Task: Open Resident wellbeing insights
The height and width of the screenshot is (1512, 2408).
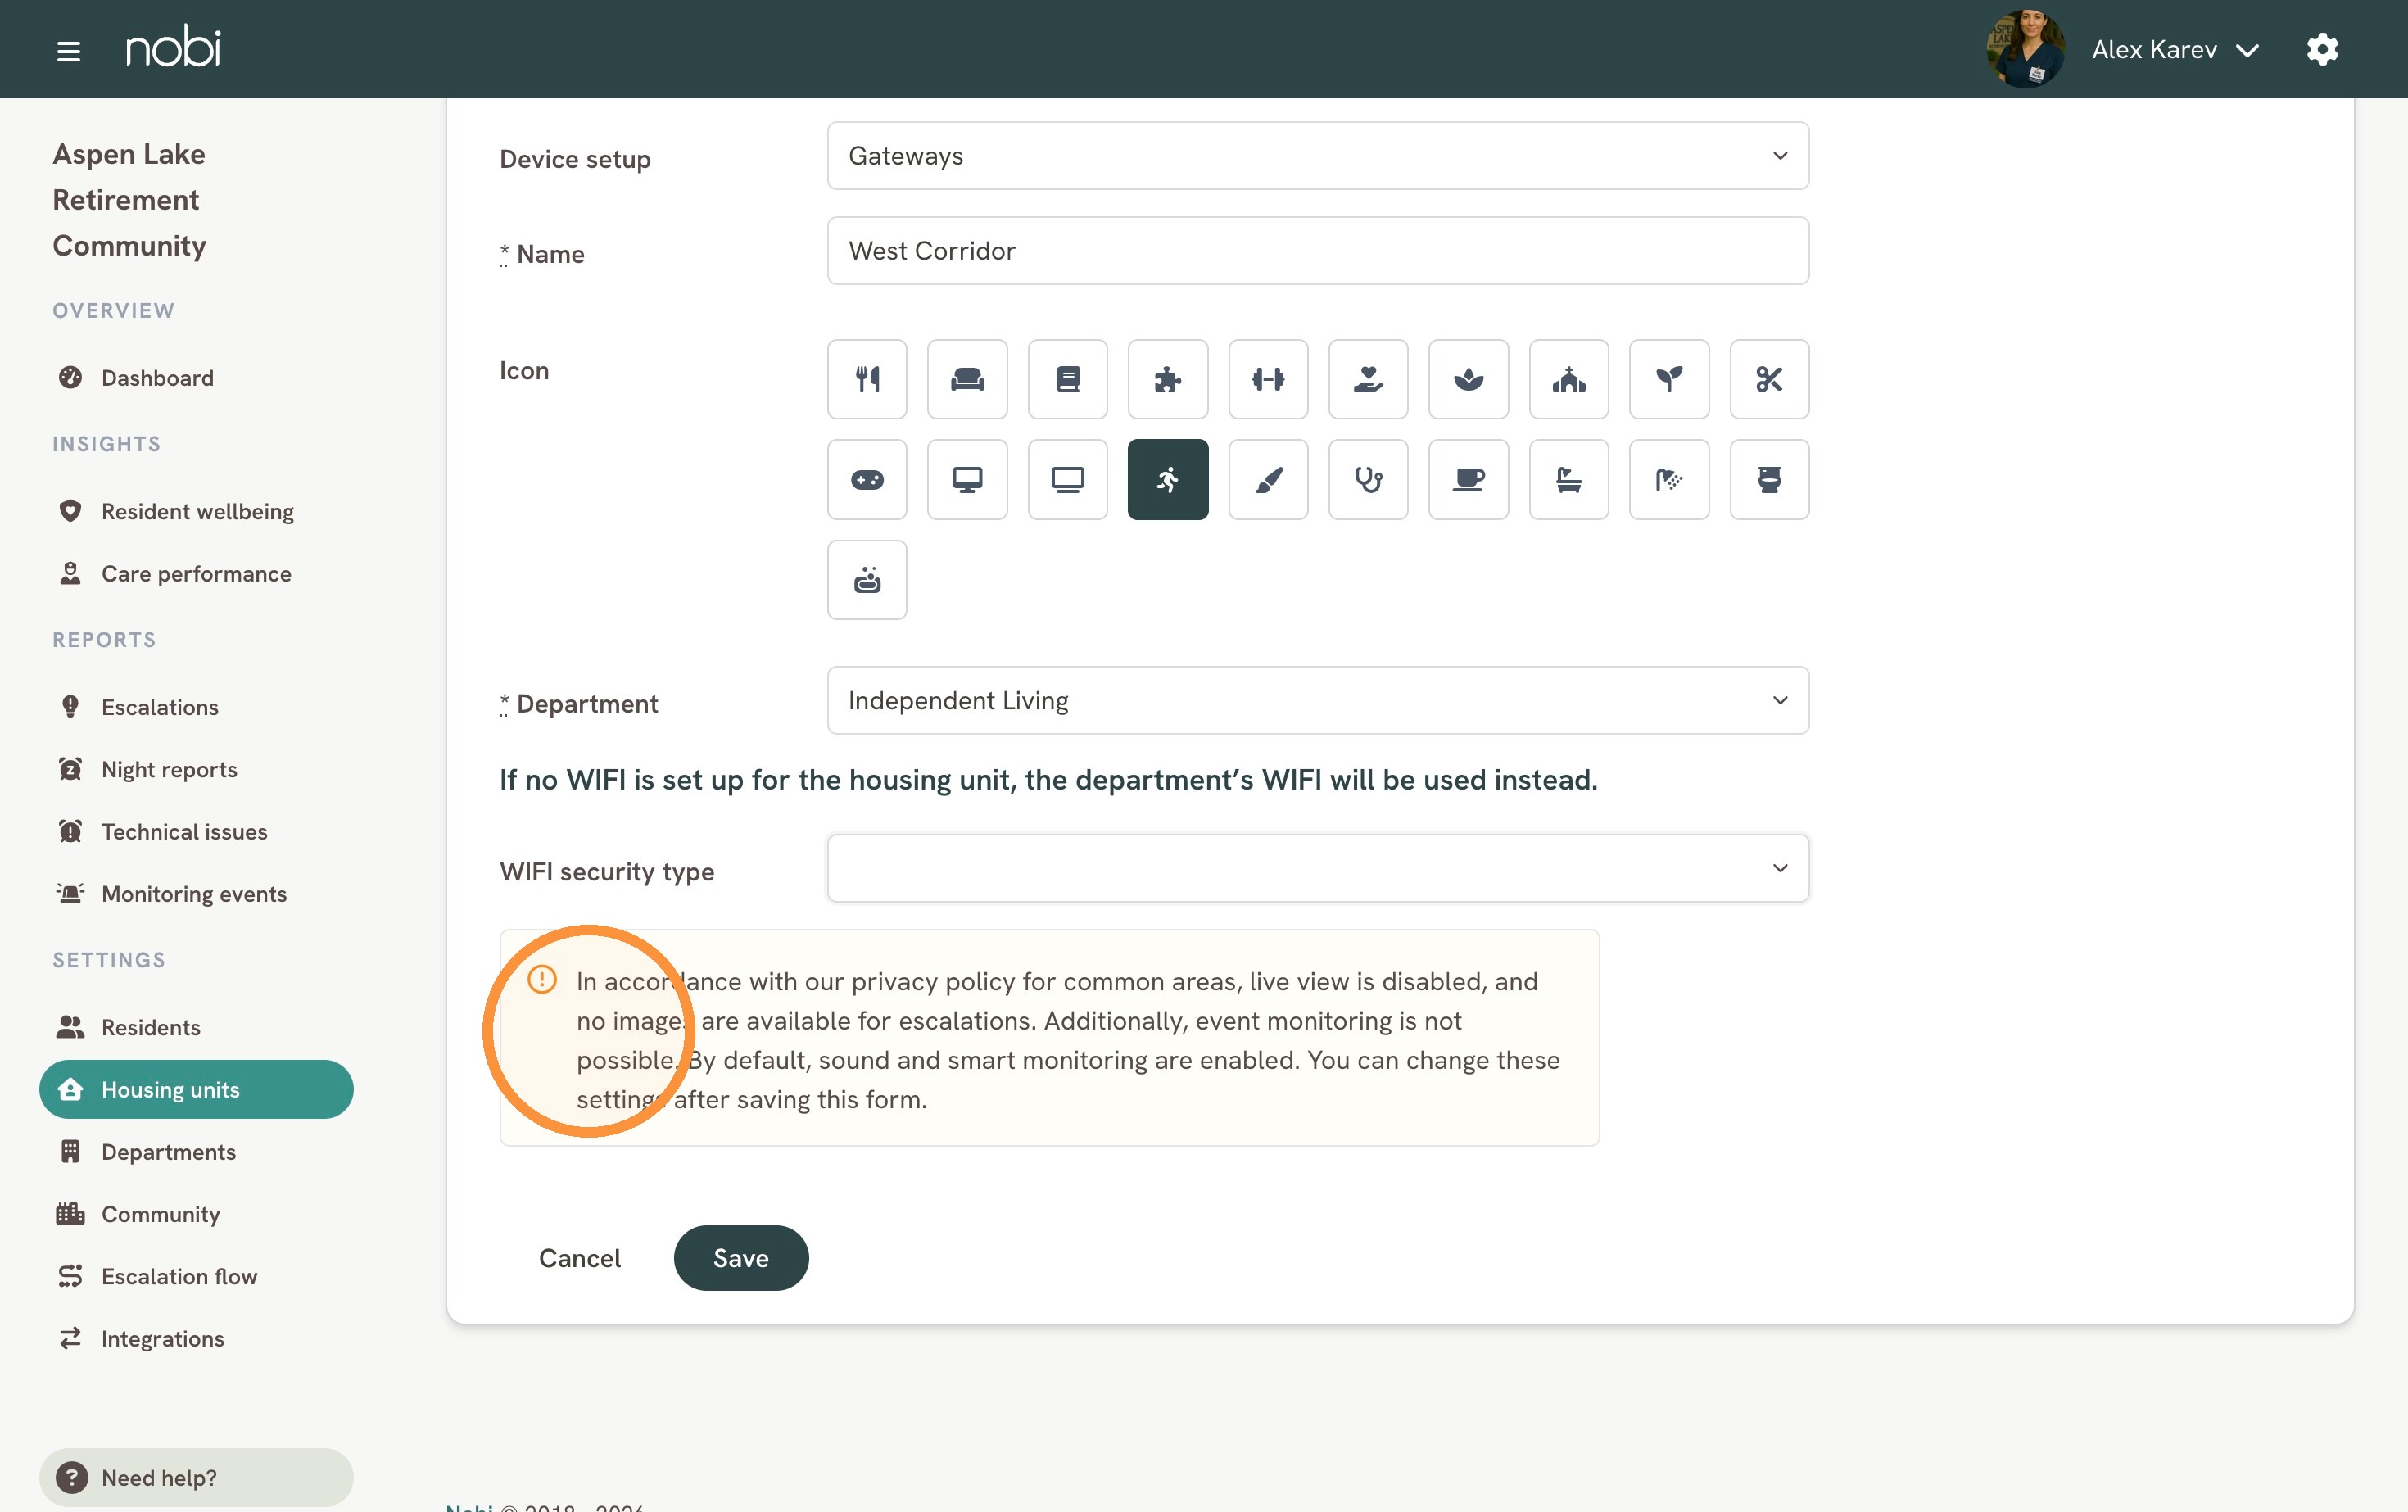Action: (196, 511)
